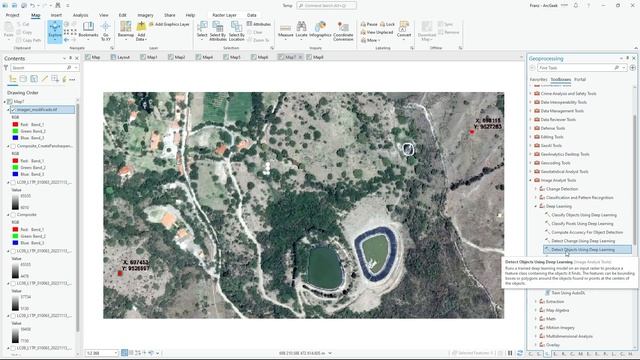Select the Explore navigation tool
Image resolution: width=640 pixels, height=360 pixels.
click(55, 31)
